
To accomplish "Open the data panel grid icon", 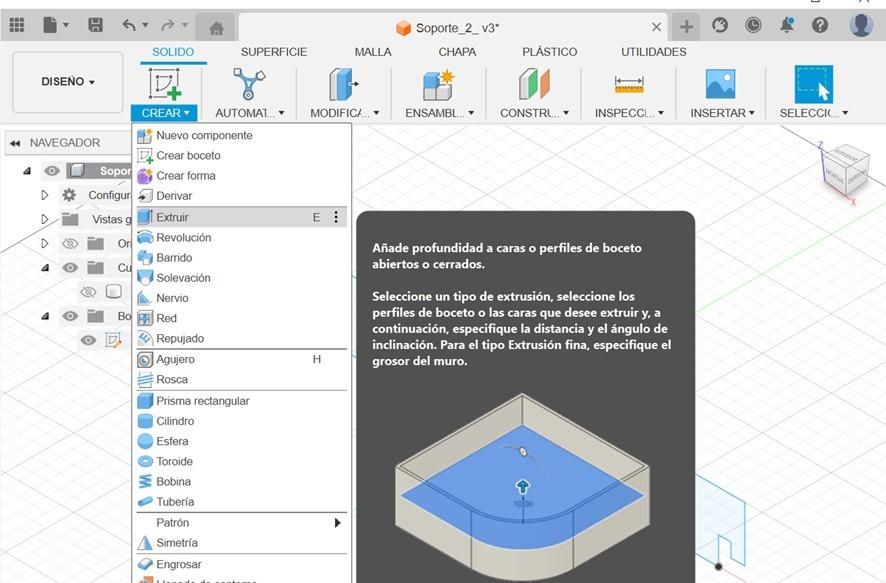I will [17, 25].
